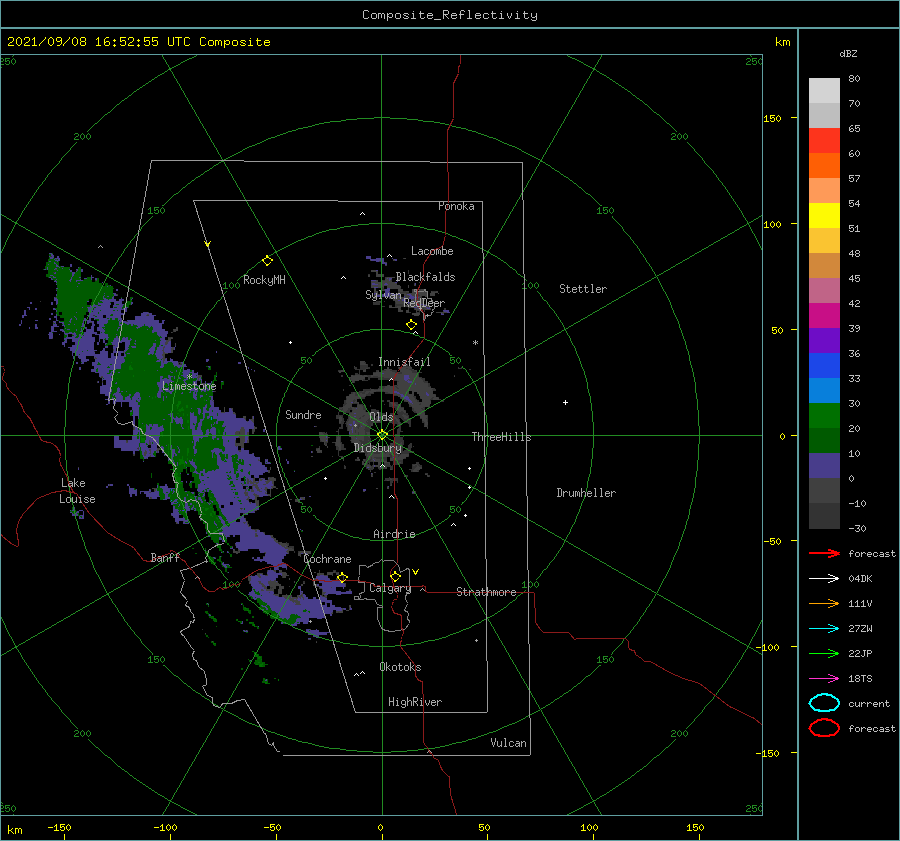The width and height of the screenshot is (900, 841).
Task: Click the Strathmore town label
Action: coord(486,592)
